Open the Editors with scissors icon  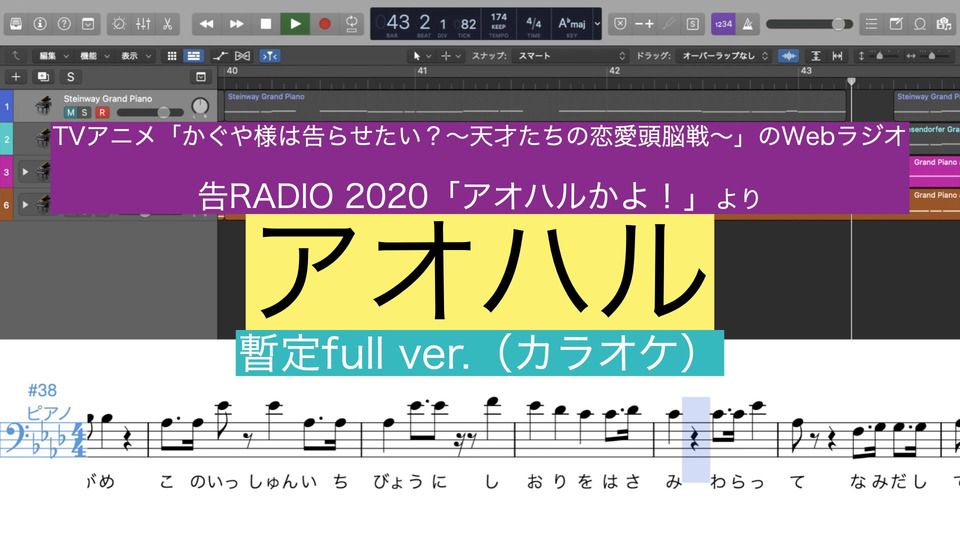tap(167, 24)
